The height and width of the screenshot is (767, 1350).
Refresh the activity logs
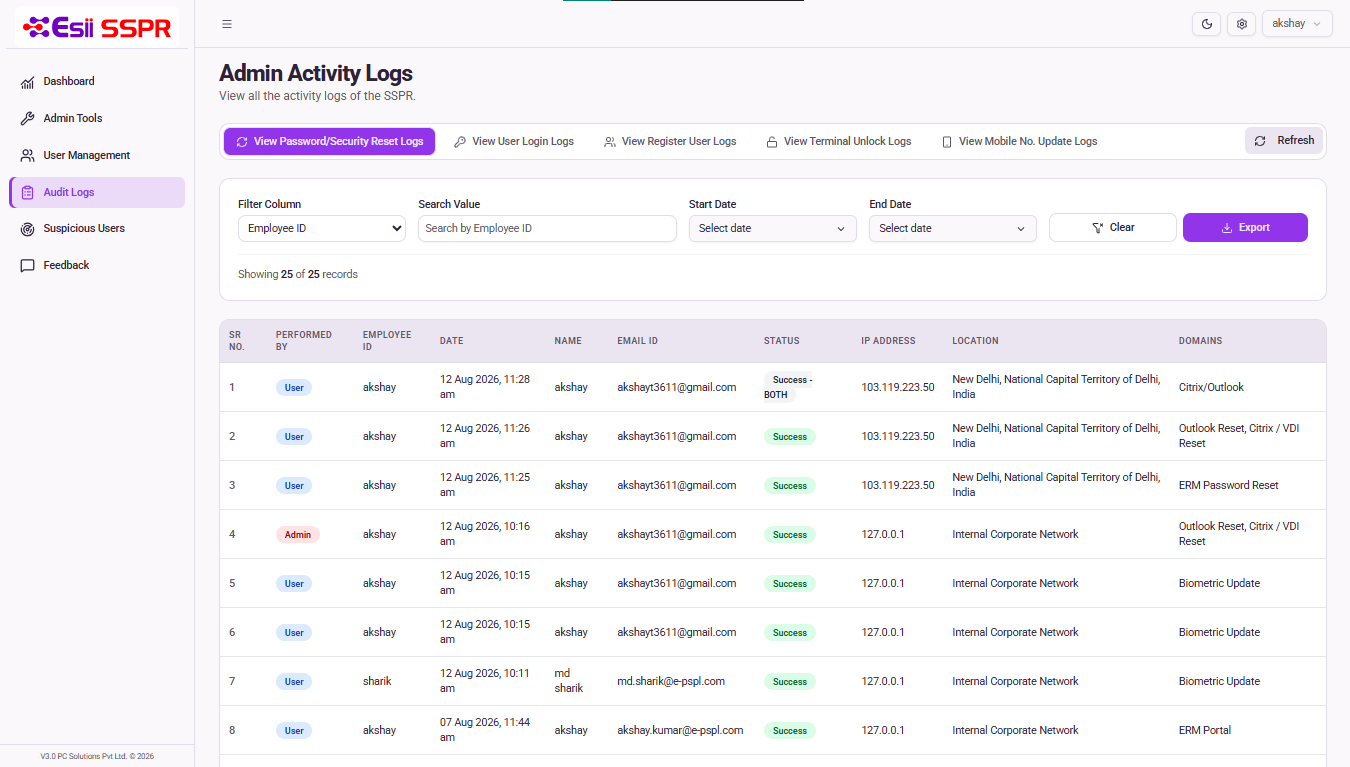1284,141
